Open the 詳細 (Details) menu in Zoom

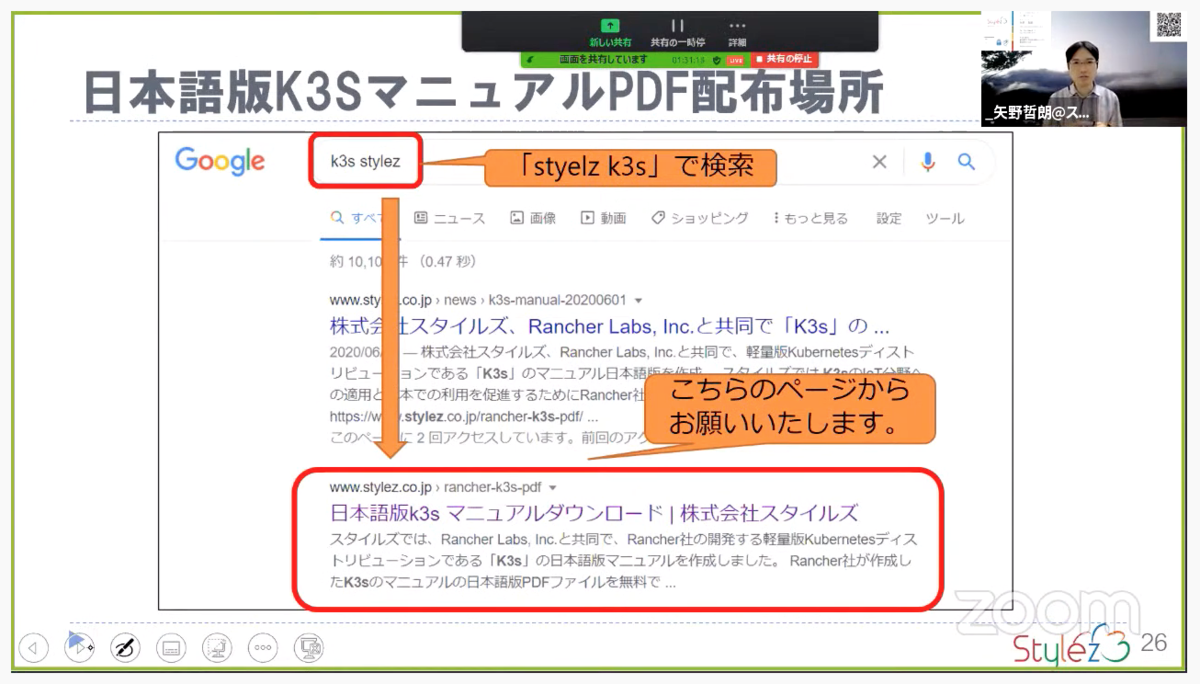coord(737,30)
